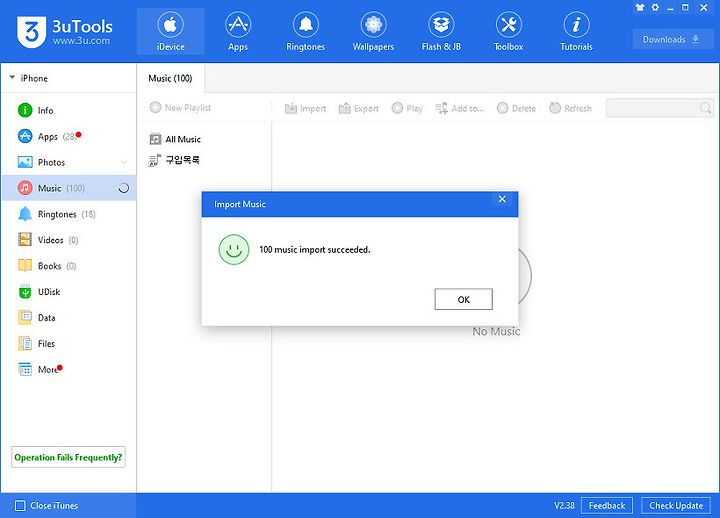
Task: Click the Play toolbar button
Action: click(x=407, y=108)
